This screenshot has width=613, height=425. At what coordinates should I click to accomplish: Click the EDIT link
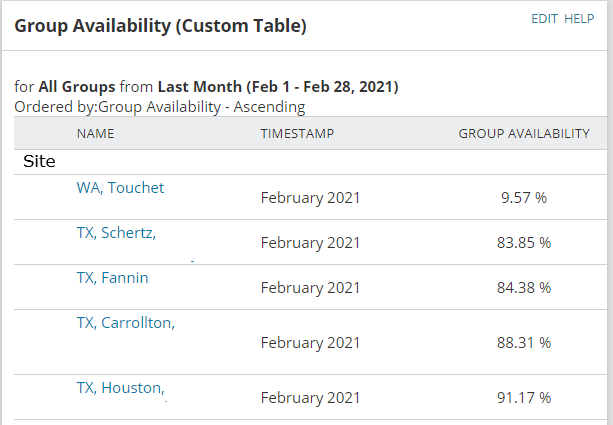544,18
